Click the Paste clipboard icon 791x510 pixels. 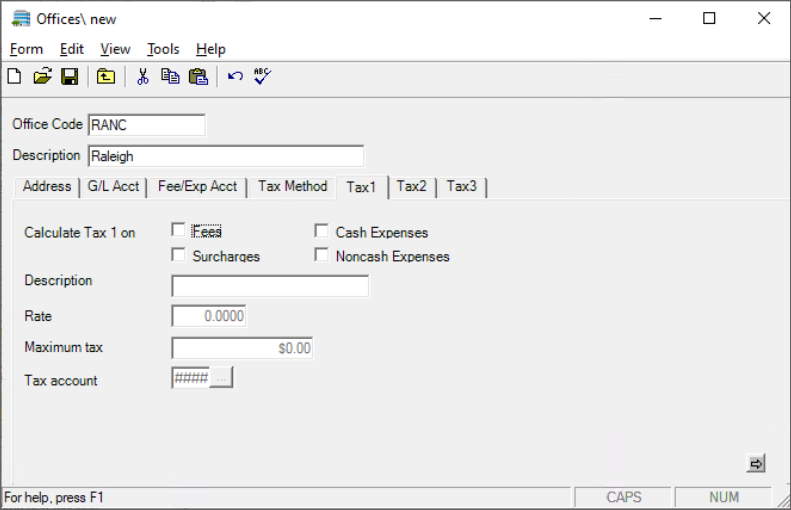coord(198,77)
